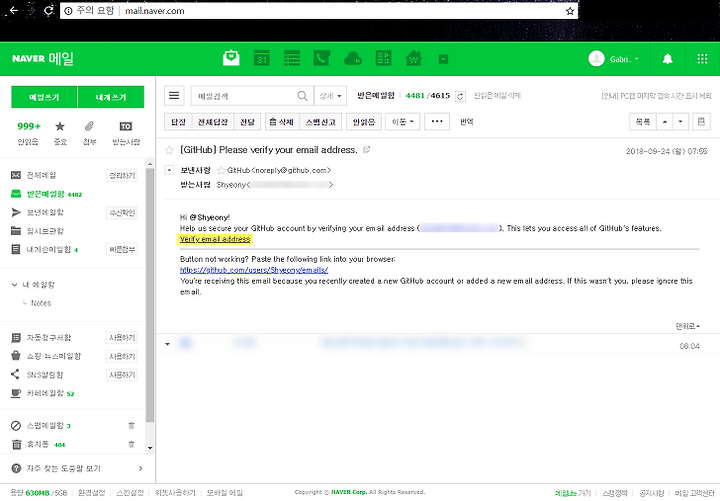720x501 pixels.
Task: Click the 번역 translate link
Action: click(x=467, y=122)
